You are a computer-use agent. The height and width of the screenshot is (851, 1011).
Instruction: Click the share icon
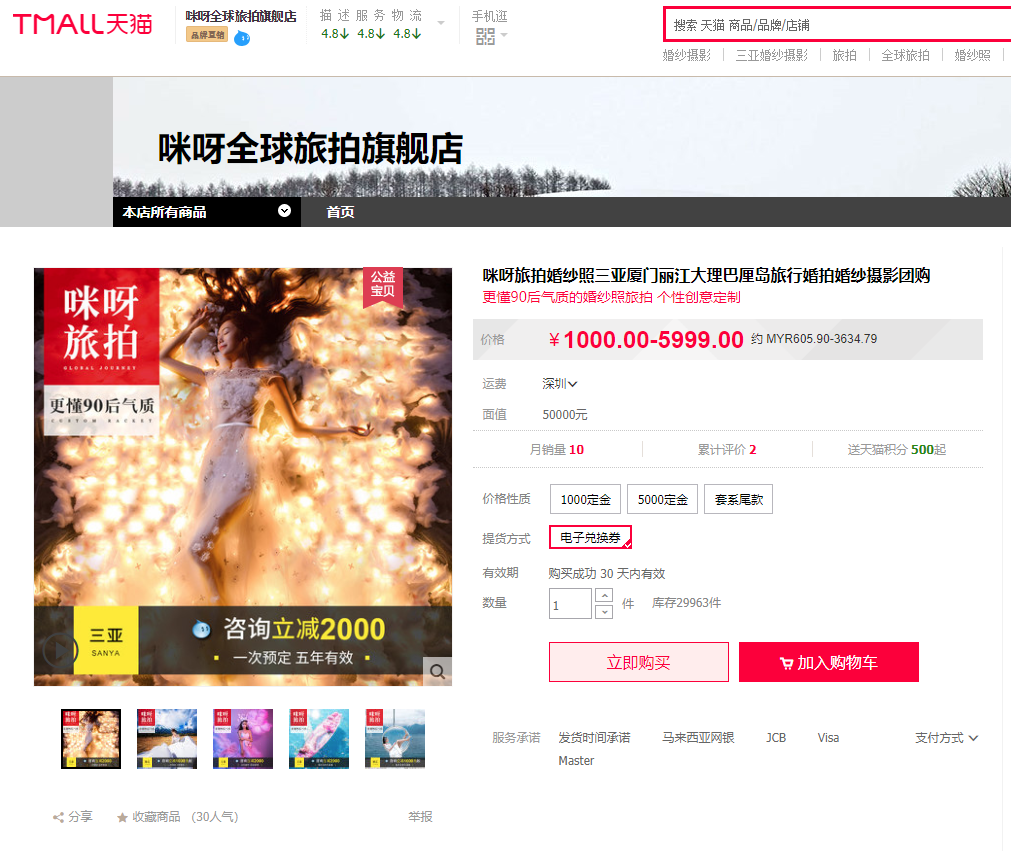pos(58,817)
